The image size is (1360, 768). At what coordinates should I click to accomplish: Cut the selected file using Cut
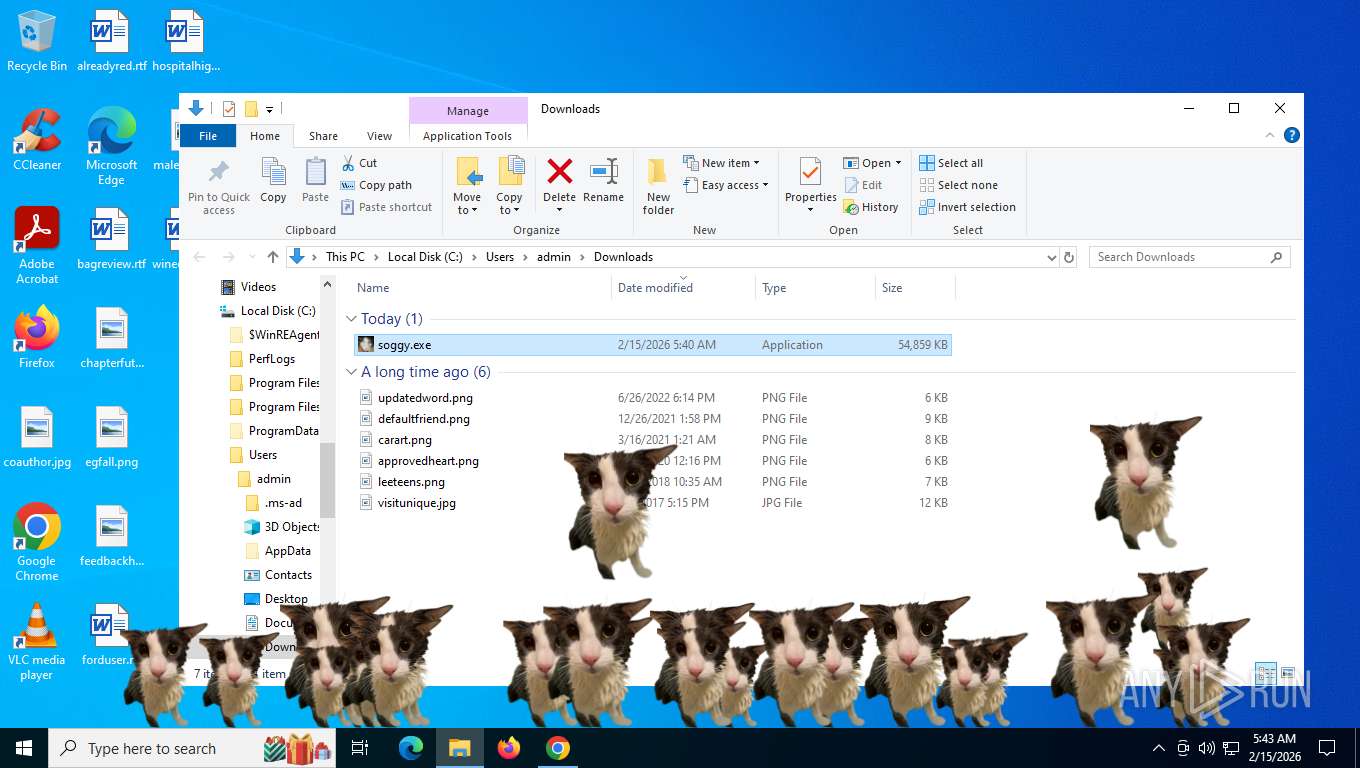[359, 163]
